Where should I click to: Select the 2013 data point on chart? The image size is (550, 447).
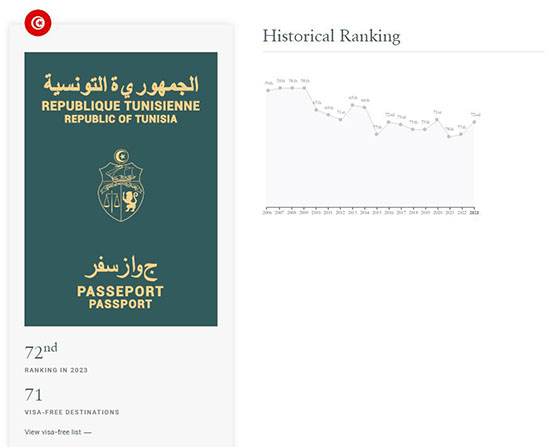tap(353, 105)
